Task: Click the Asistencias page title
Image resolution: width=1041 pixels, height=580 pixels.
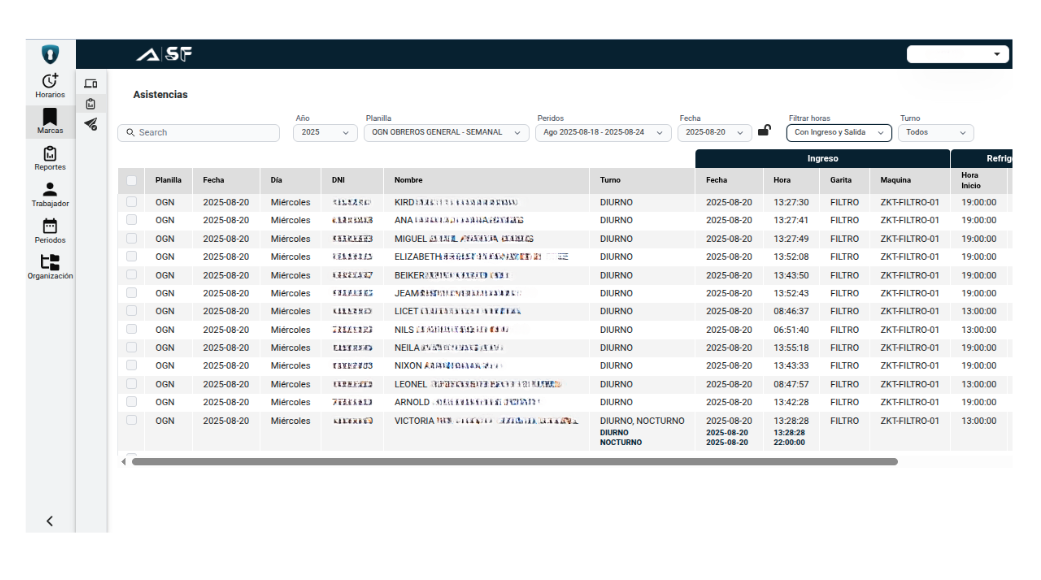Action: coord(160,95)
